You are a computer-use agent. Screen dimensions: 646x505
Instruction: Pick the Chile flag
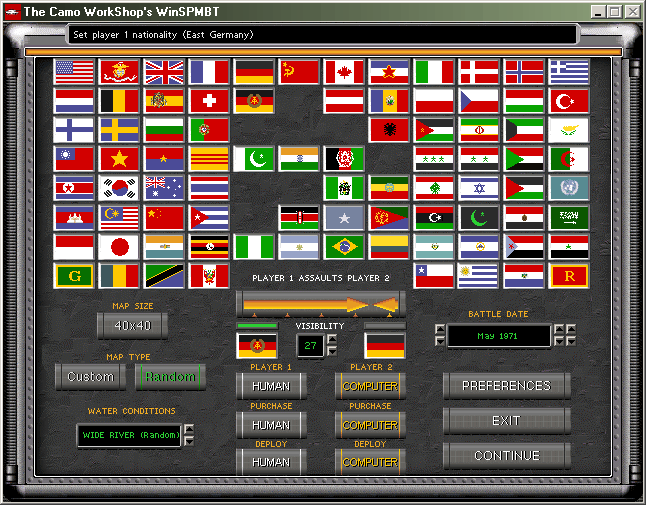434,276
